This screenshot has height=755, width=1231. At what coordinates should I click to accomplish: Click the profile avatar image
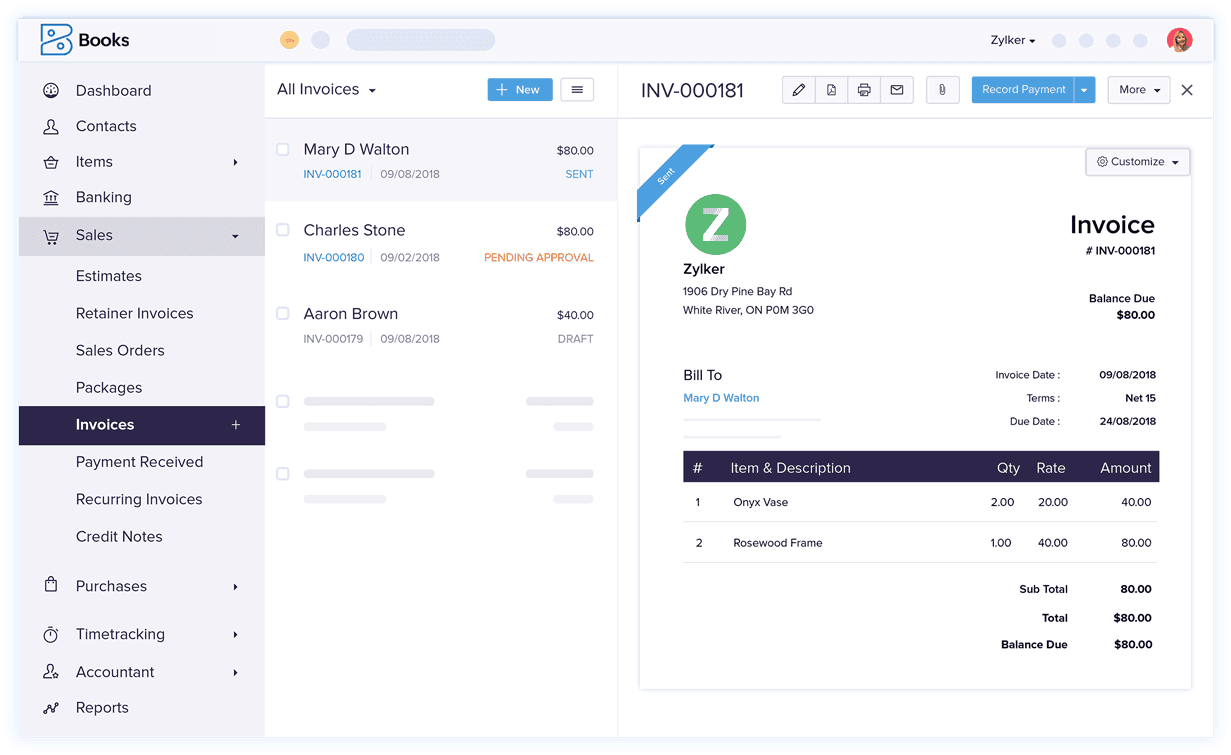pos(1180,40)
